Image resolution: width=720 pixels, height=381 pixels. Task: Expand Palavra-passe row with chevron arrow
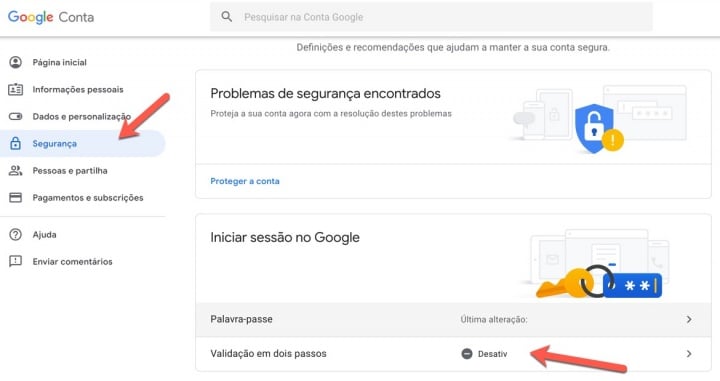[689, 319]
